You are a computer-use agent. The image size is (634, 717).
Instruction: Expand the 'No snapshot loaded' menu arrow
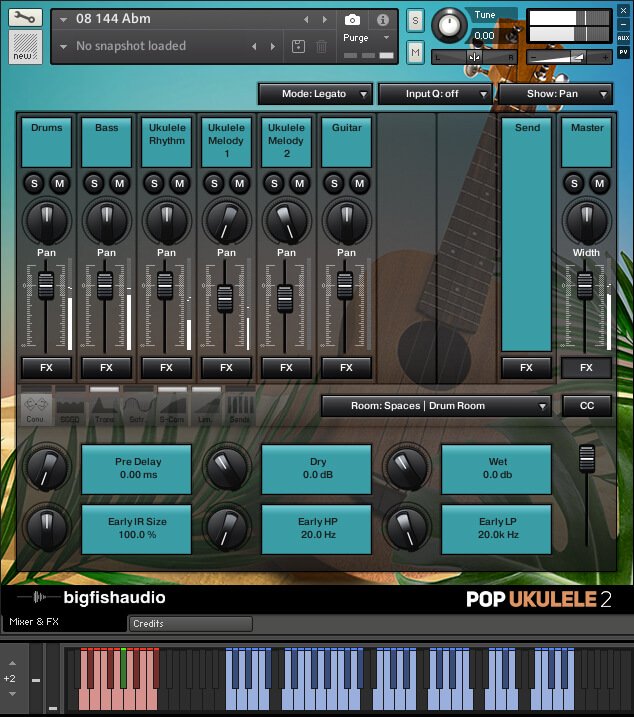coord(64,46)
